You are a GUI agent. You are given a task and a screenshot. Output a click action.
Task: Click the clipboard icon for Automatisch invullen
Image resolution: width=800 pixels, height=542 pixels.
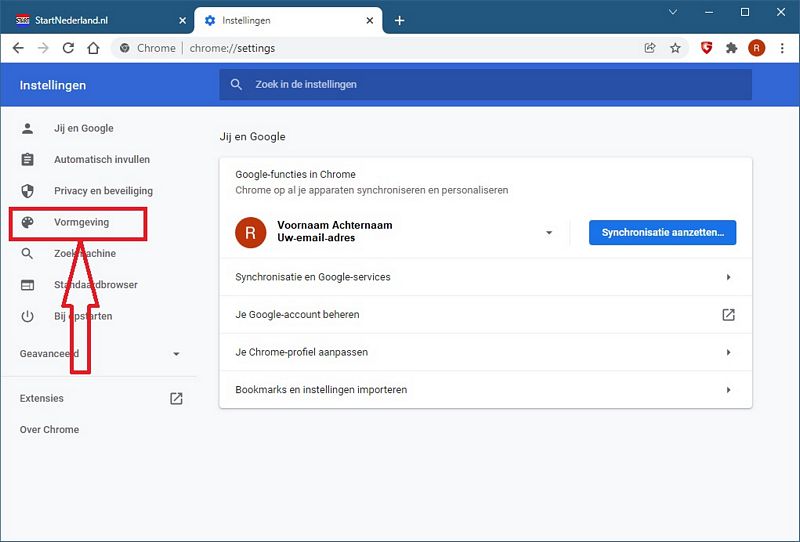click(28, 159)
